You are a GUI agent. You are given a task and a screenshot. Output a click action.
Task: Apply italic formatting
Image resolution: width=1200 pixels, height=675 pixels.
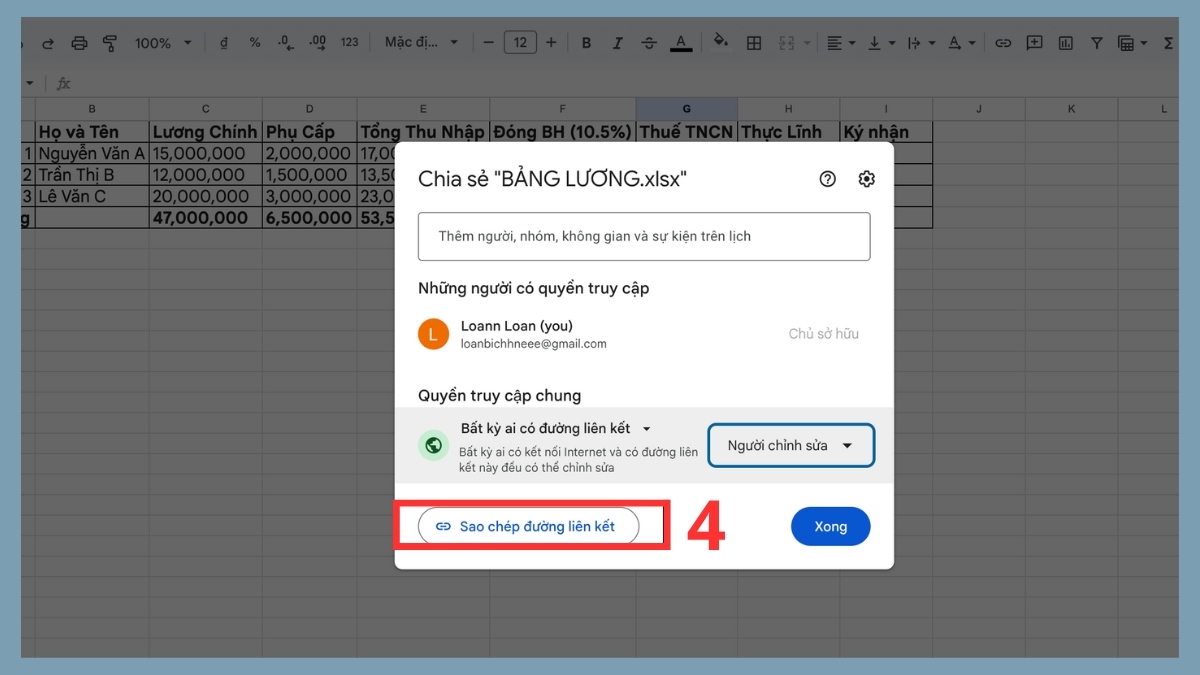tap(617, 42)
